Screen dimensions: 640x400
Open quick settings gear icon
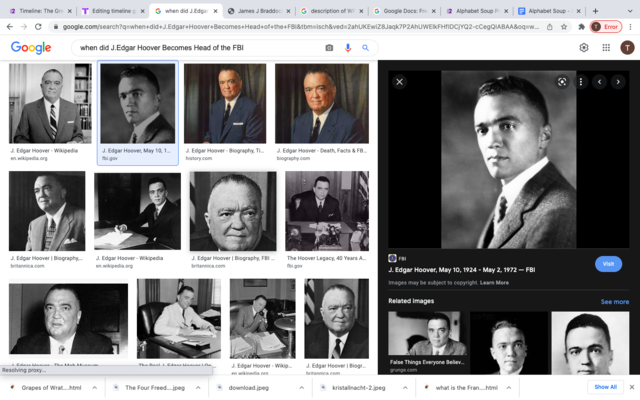click(x=584, y=48)
